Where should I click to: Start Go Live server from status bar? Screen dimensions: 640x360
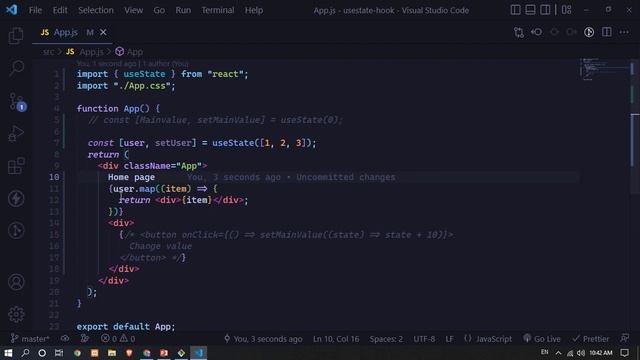542,339
